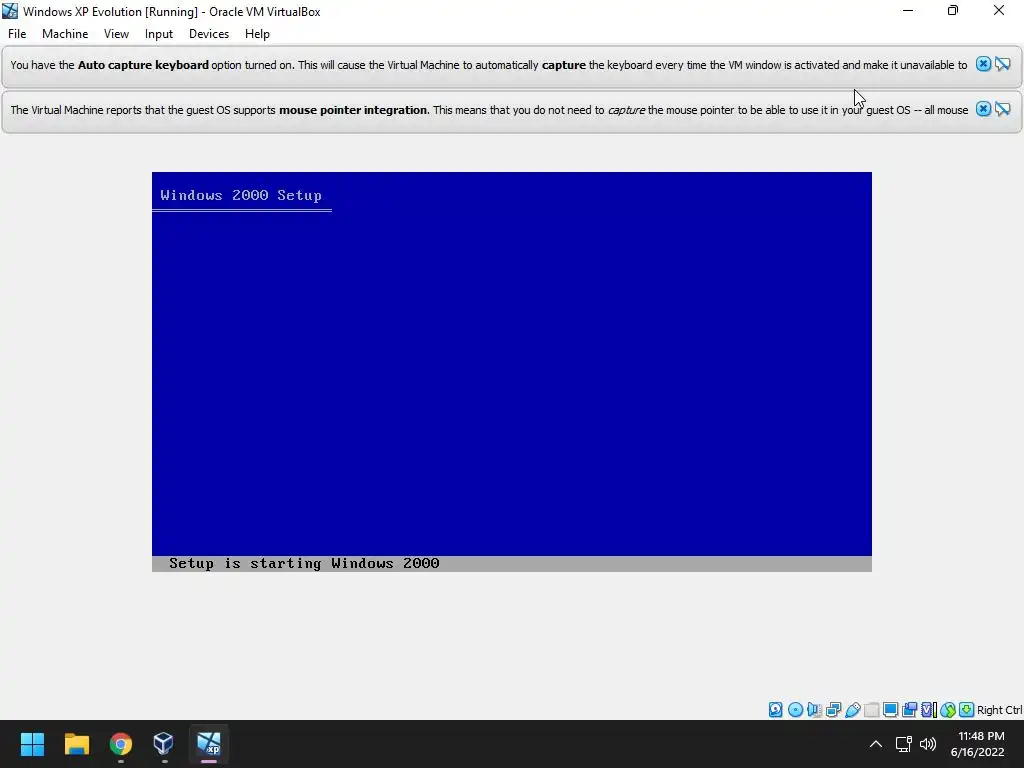Open the Windows Start menu
Viewport: 1024px width, 768px height.
[x=32, y=744]
